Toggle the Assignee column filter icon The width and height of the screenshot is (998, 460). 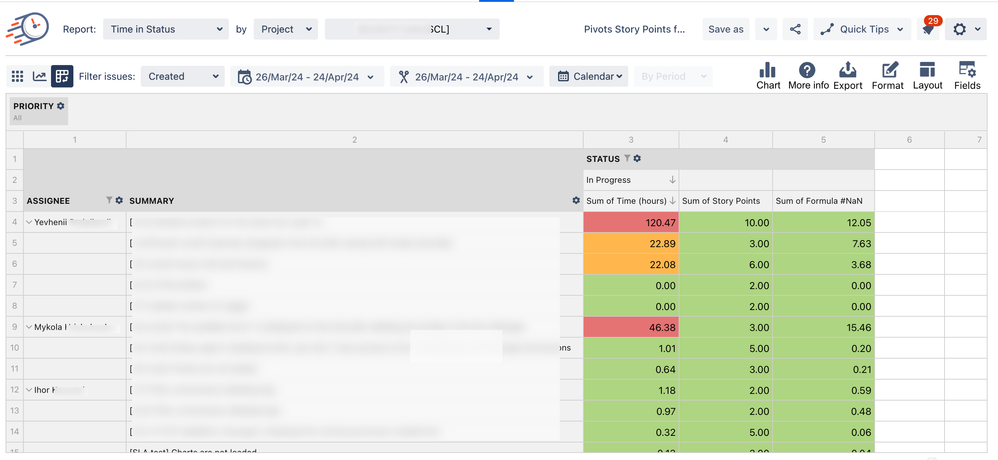[109, 201]
